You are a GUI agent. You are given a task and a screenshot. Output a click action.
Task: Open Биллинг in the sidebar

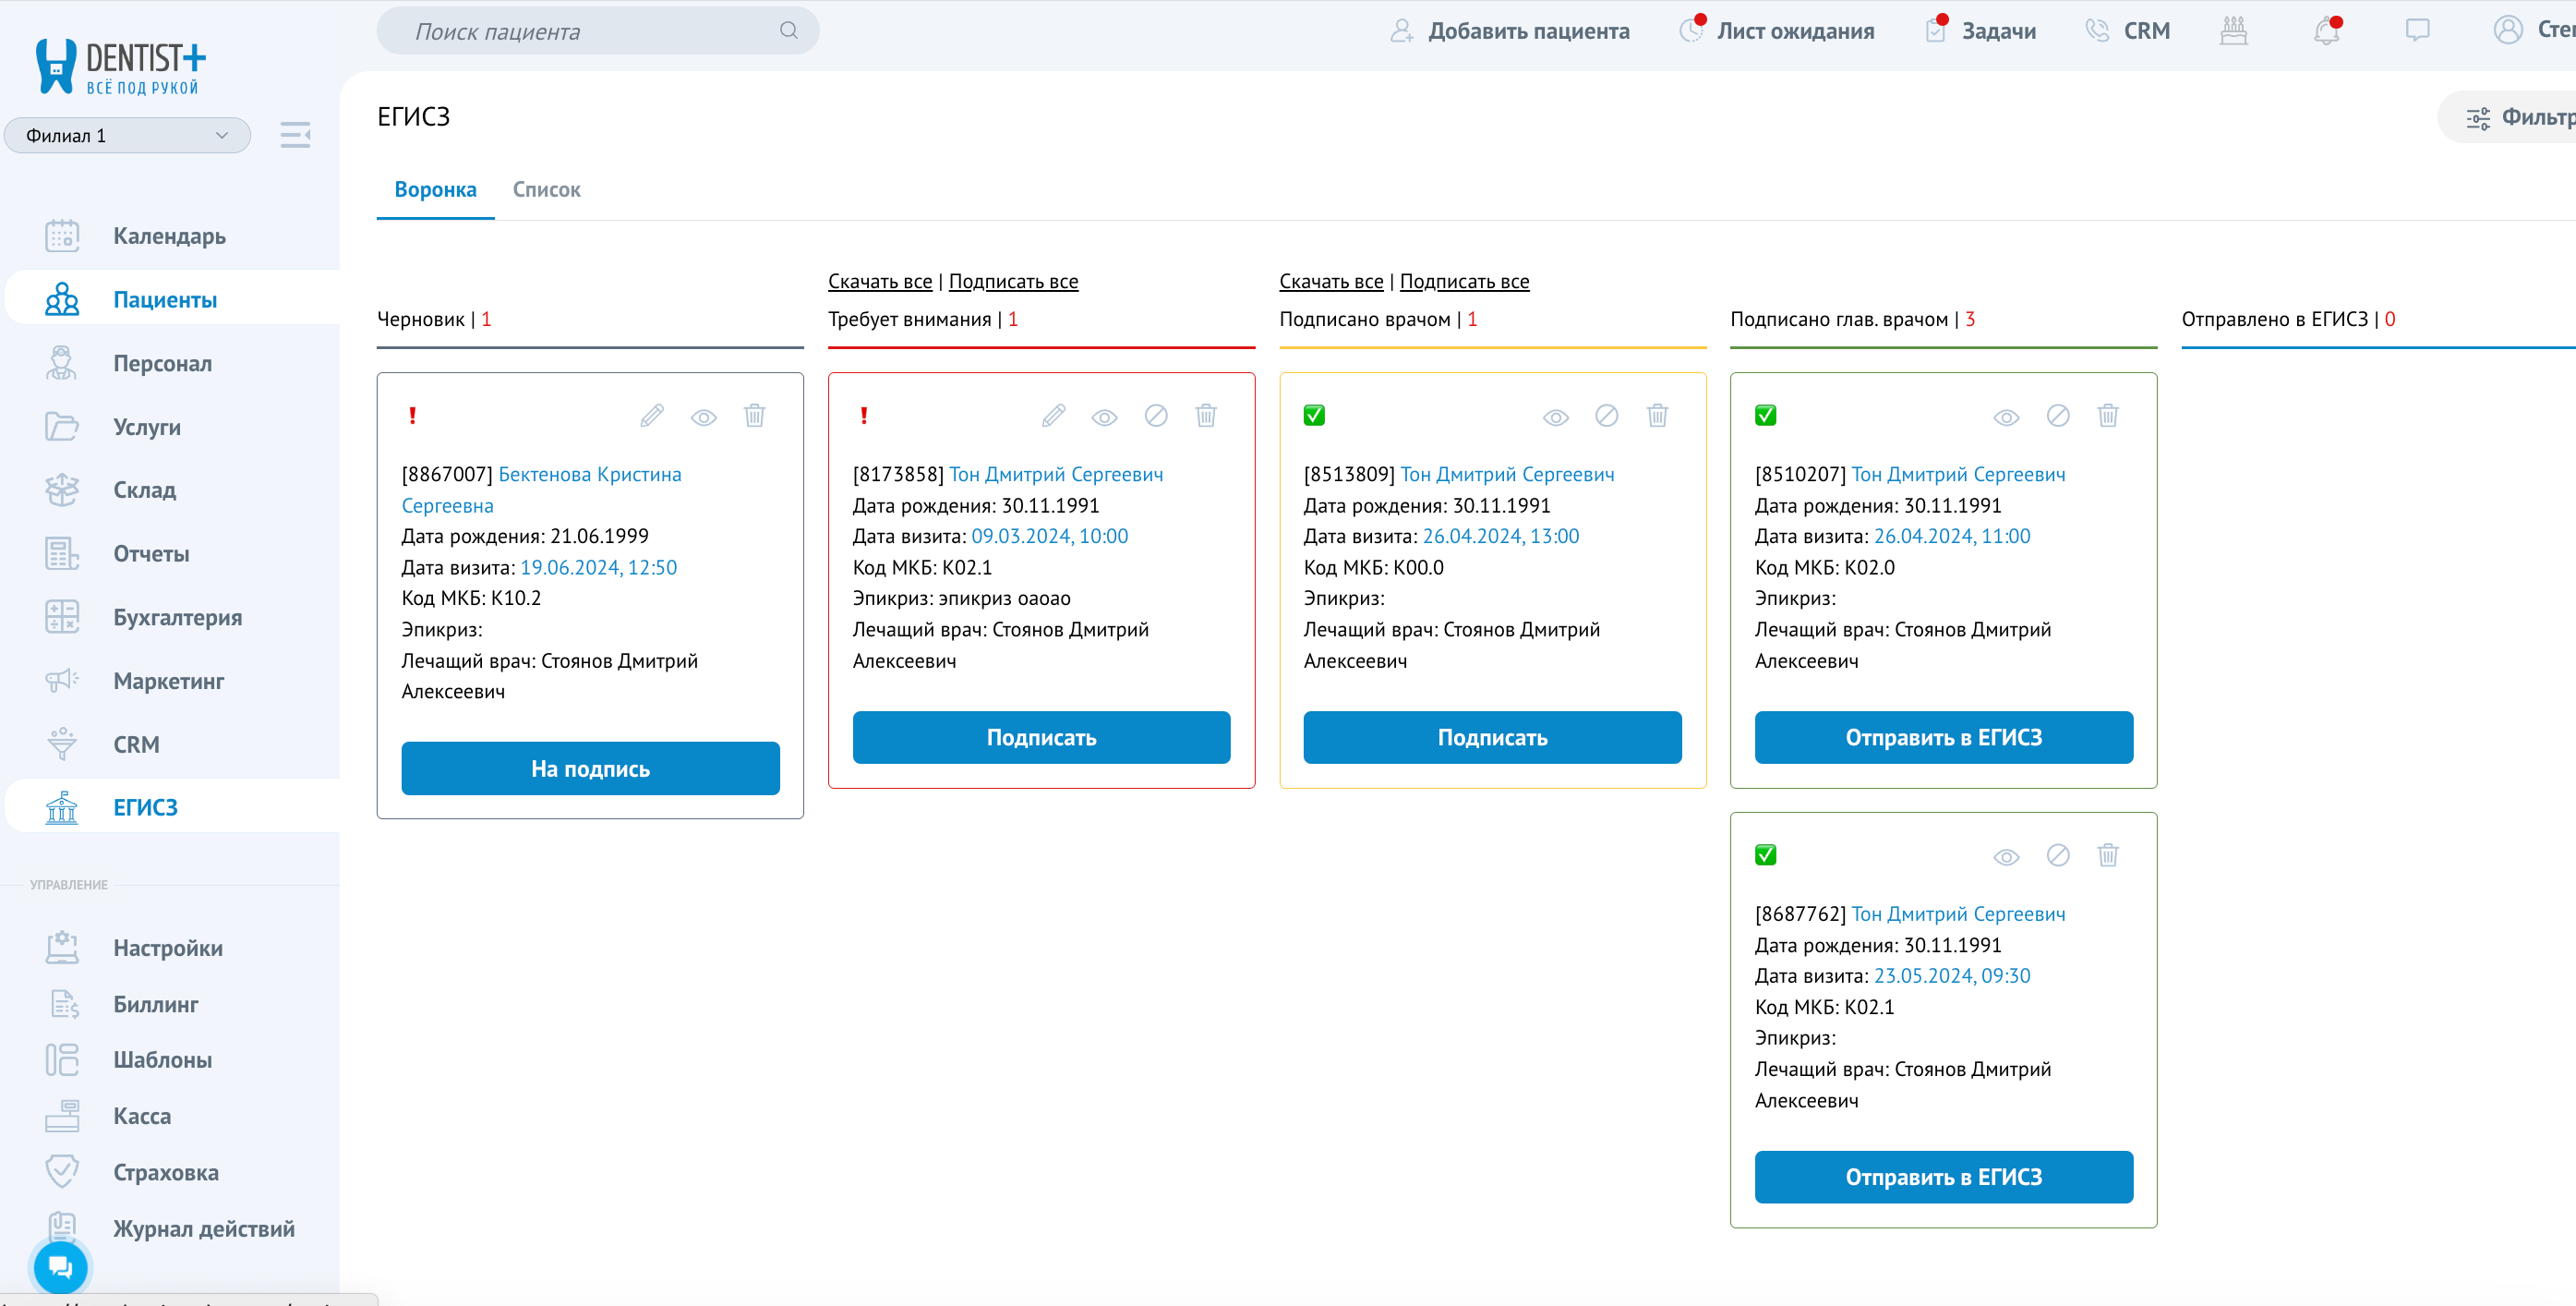[x=172, y=1004]
